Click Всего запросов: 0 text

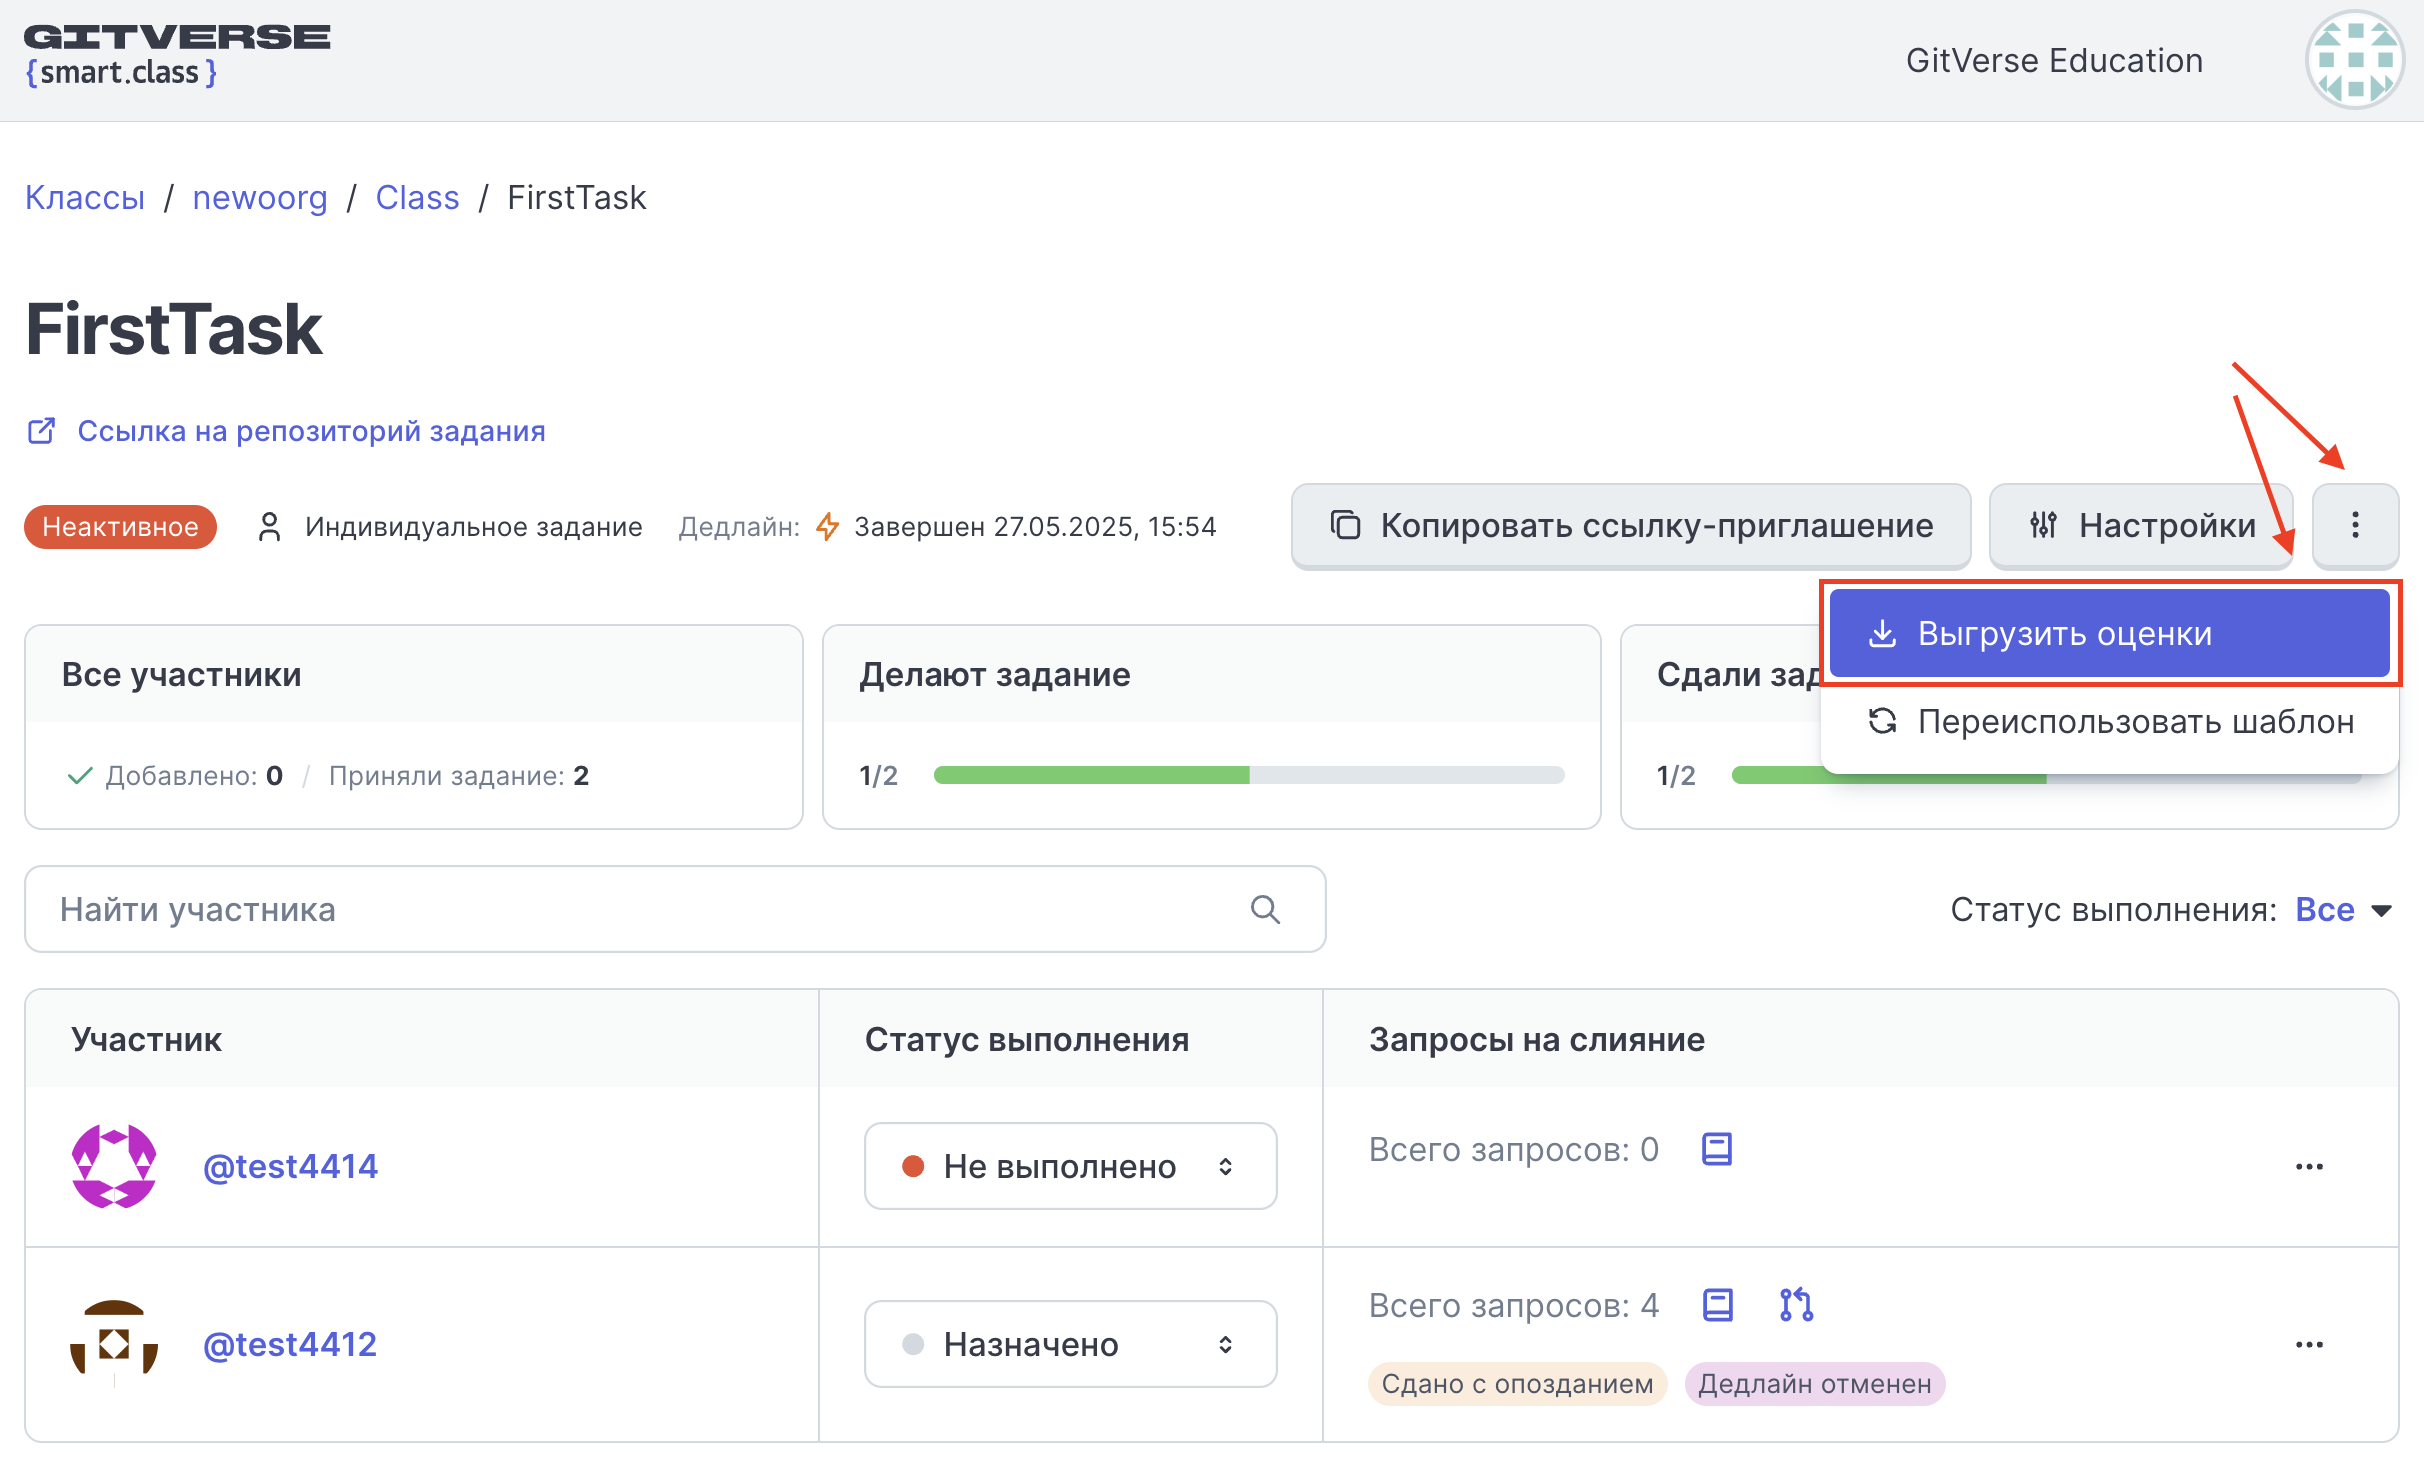tap(1513, 1149)
